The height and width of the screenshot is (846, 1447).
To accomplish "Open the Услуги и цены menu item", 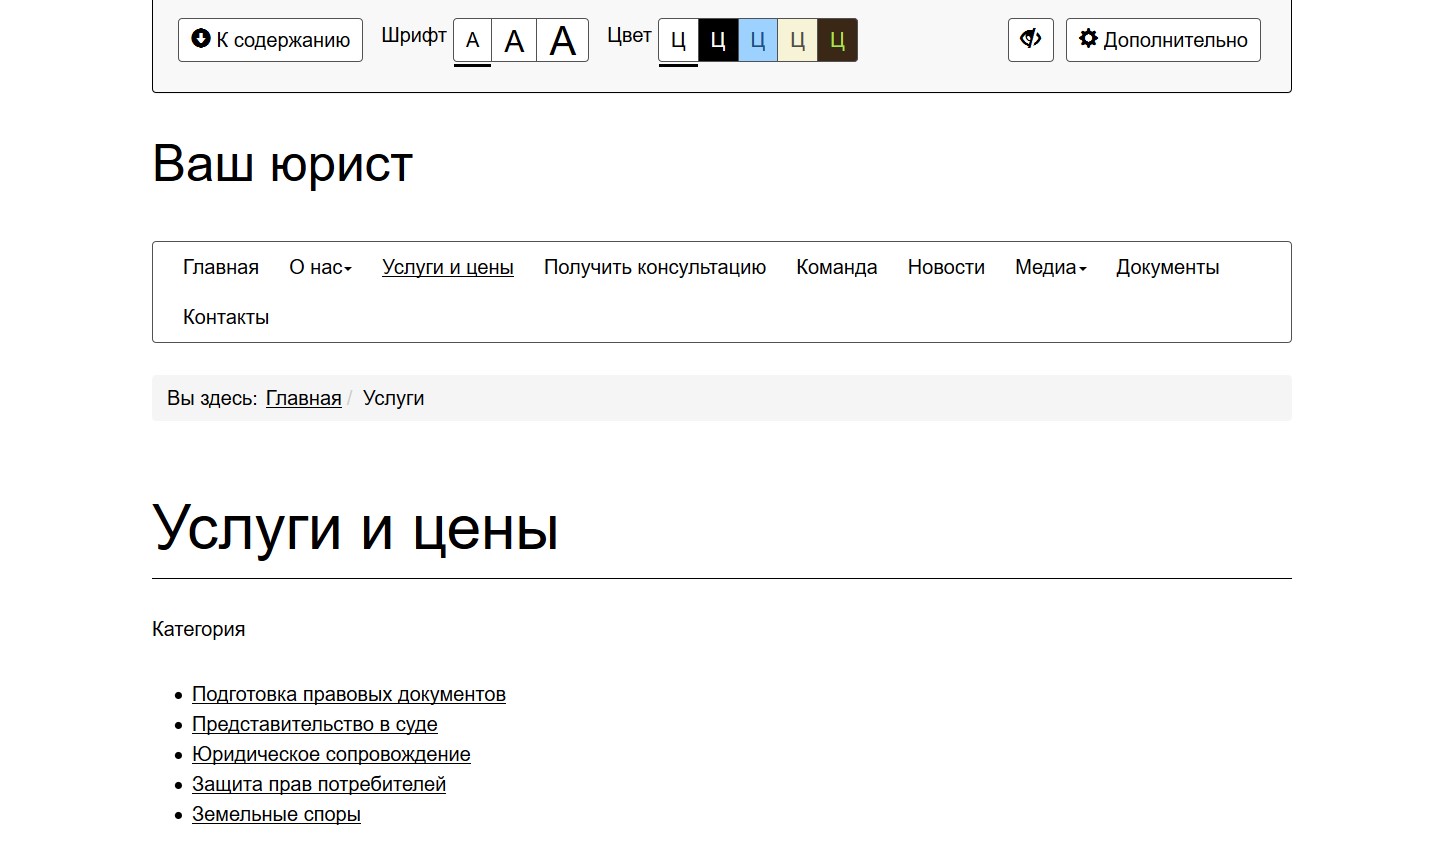I will 447,267.
